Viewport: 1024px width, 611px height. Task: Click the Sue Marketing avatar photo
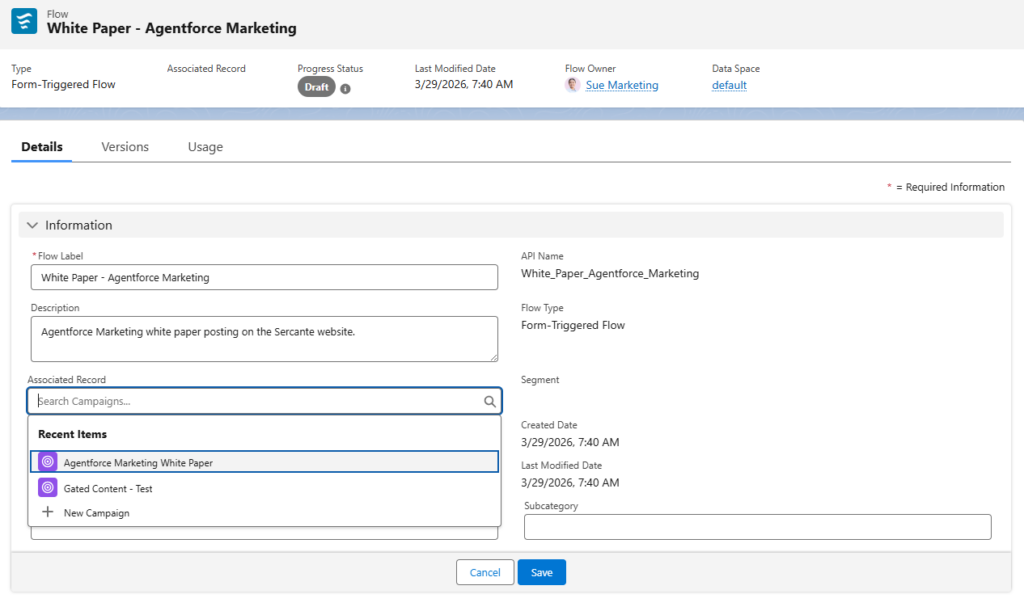(571, 85)
